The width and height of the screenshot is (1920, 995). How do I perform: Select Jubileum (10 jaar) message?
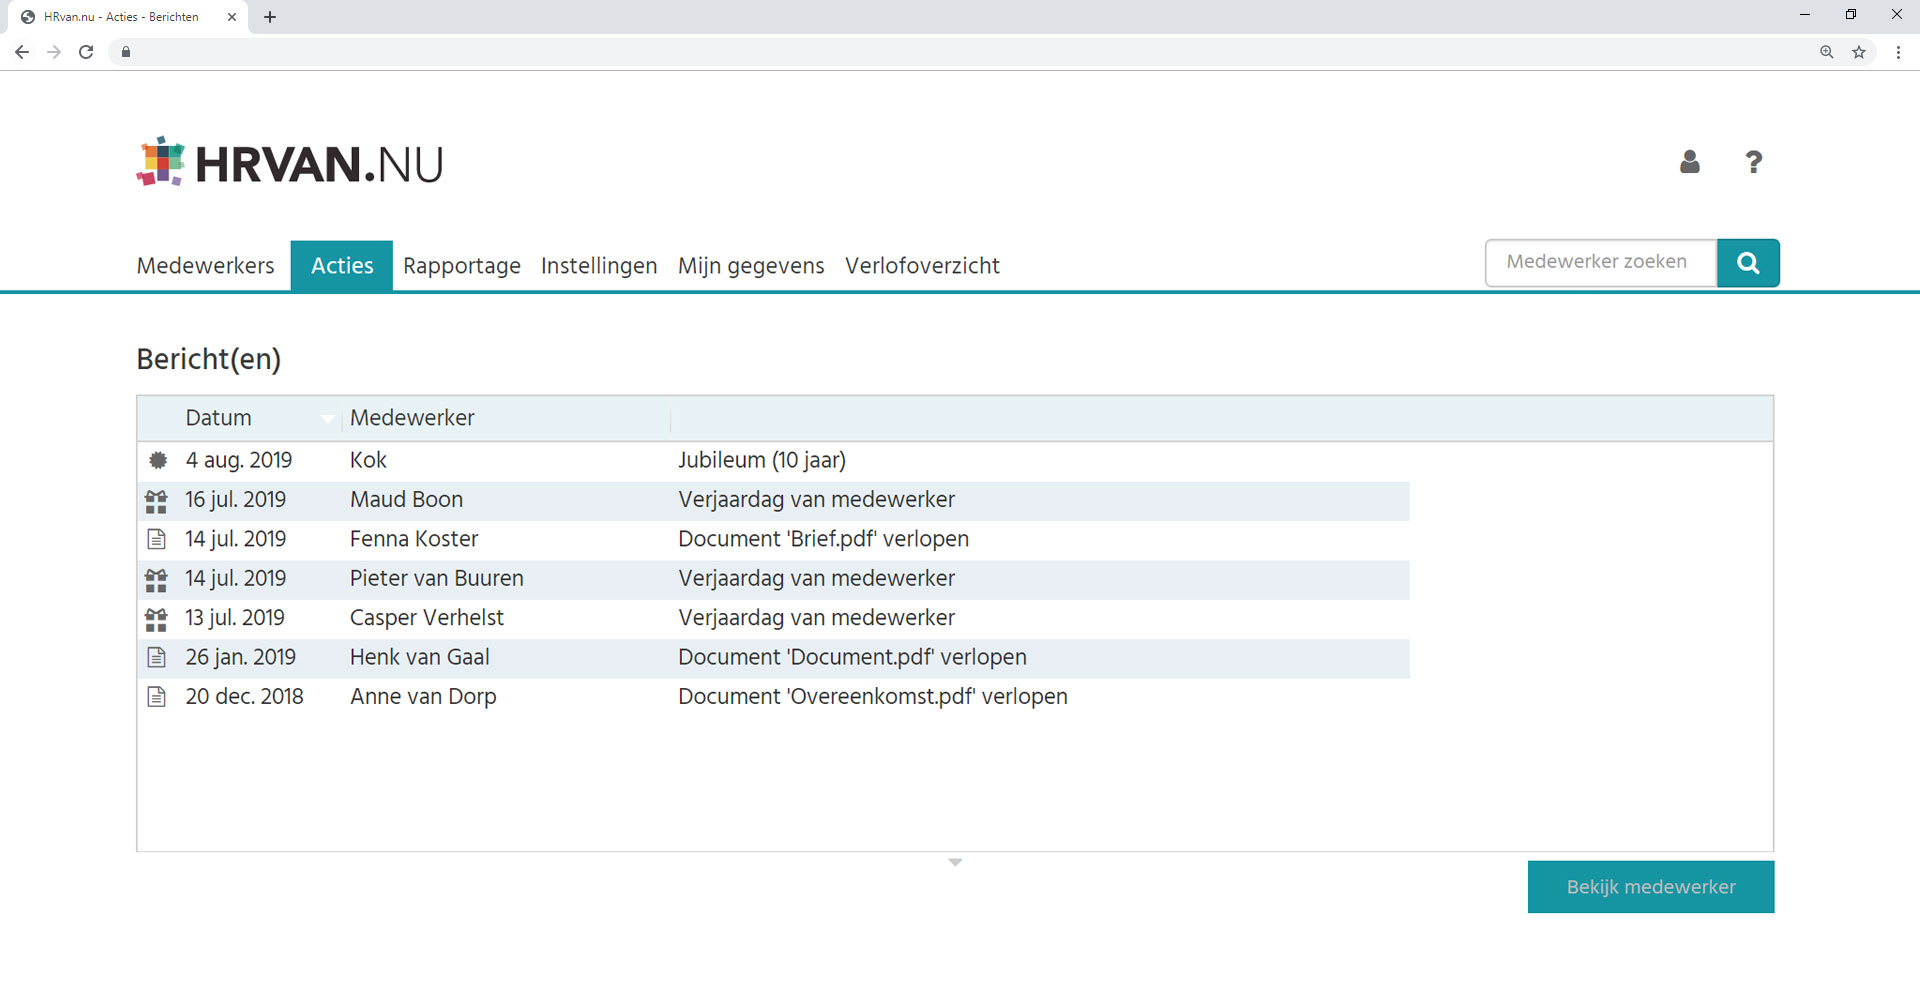pyautogui.click(x=762, y=460)
